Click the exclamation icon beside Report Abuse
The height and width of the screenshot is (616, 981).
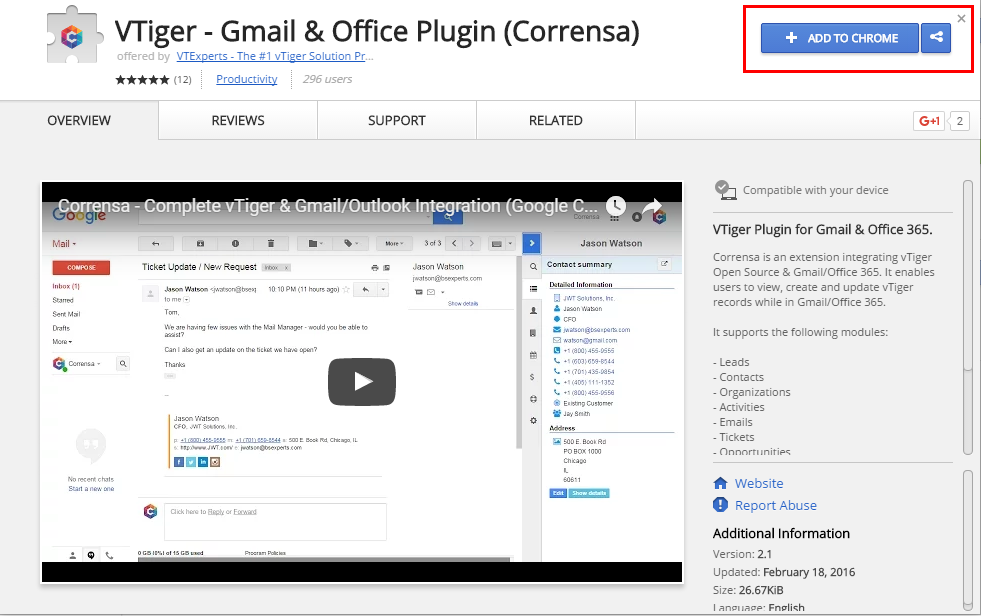pos(721,505)
